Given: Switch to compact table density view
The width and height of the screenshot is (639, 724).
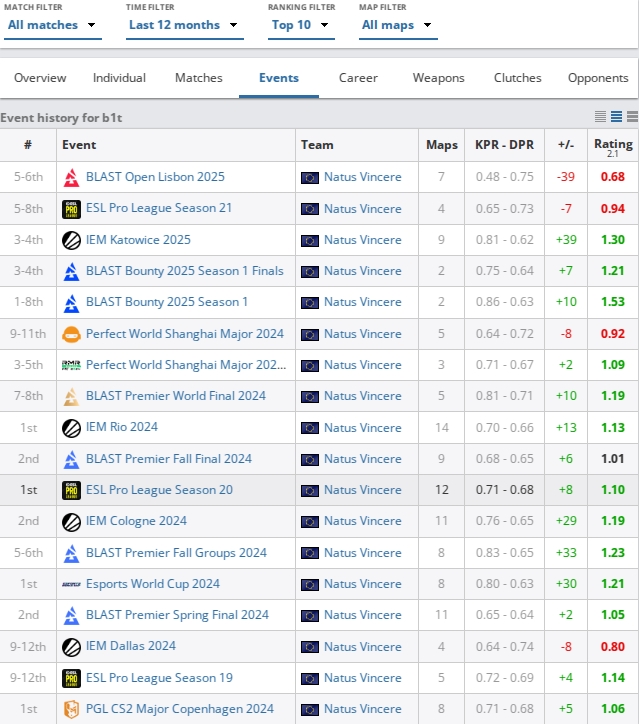Looking at the screenshot, I should tap(600, 116).
